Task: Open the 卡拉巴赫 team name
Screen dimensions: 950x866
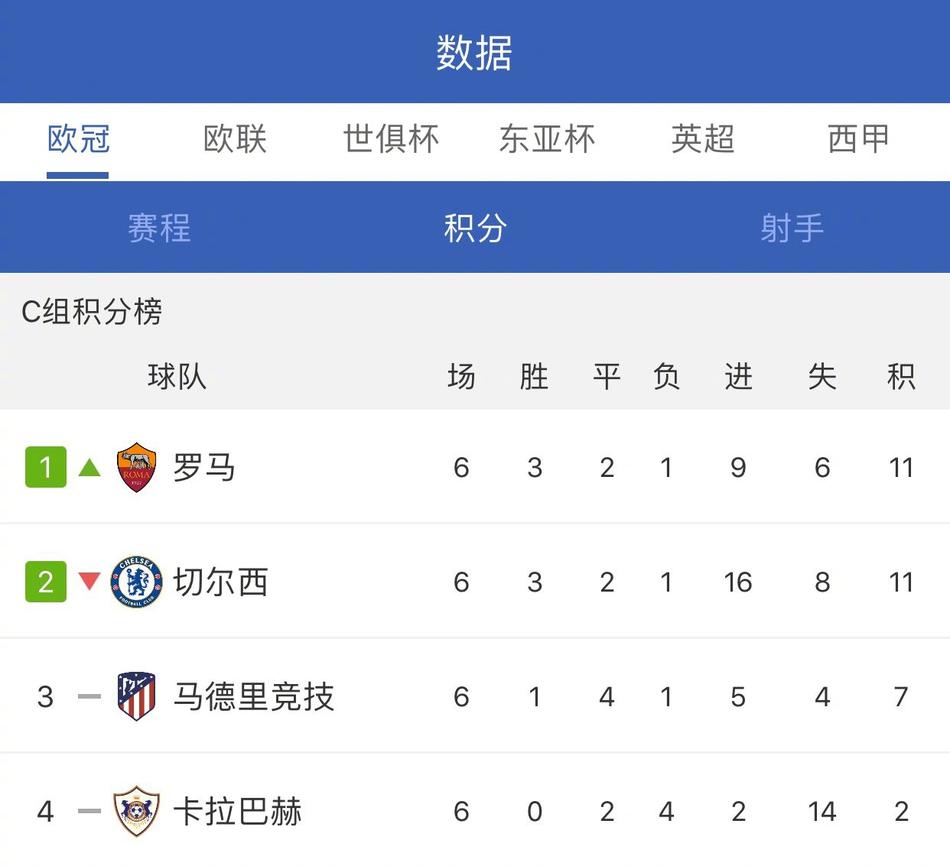Action: [238, 811]
